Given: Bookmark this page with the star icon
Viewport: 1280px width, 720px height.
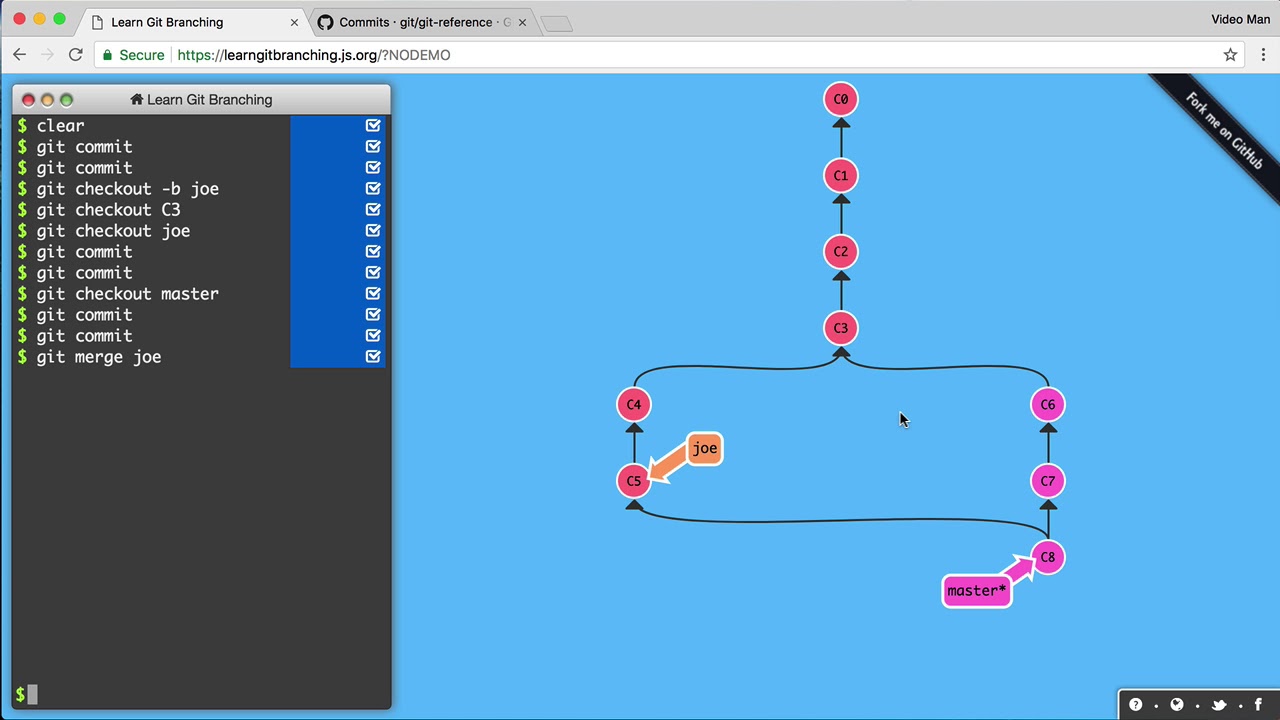Looking at the screenshot, I should tap(1231, 55).
